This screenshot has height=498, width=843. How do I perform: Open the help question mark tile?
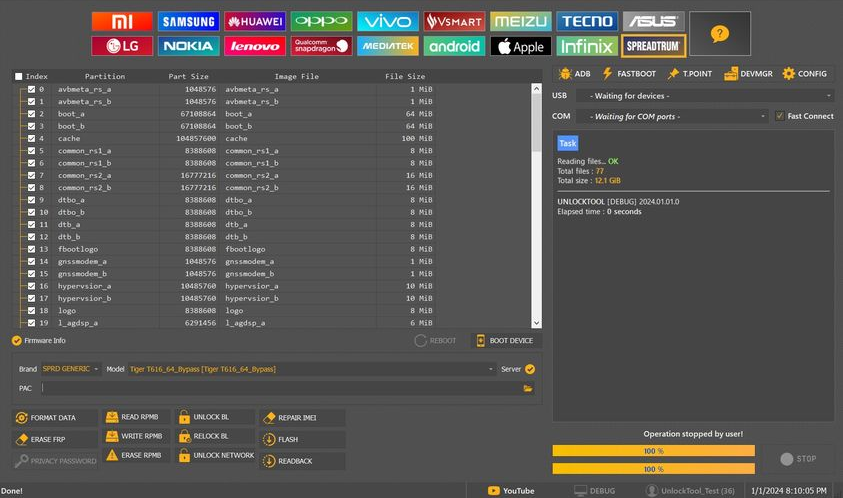pyautogui.click(x=720, y=34)
